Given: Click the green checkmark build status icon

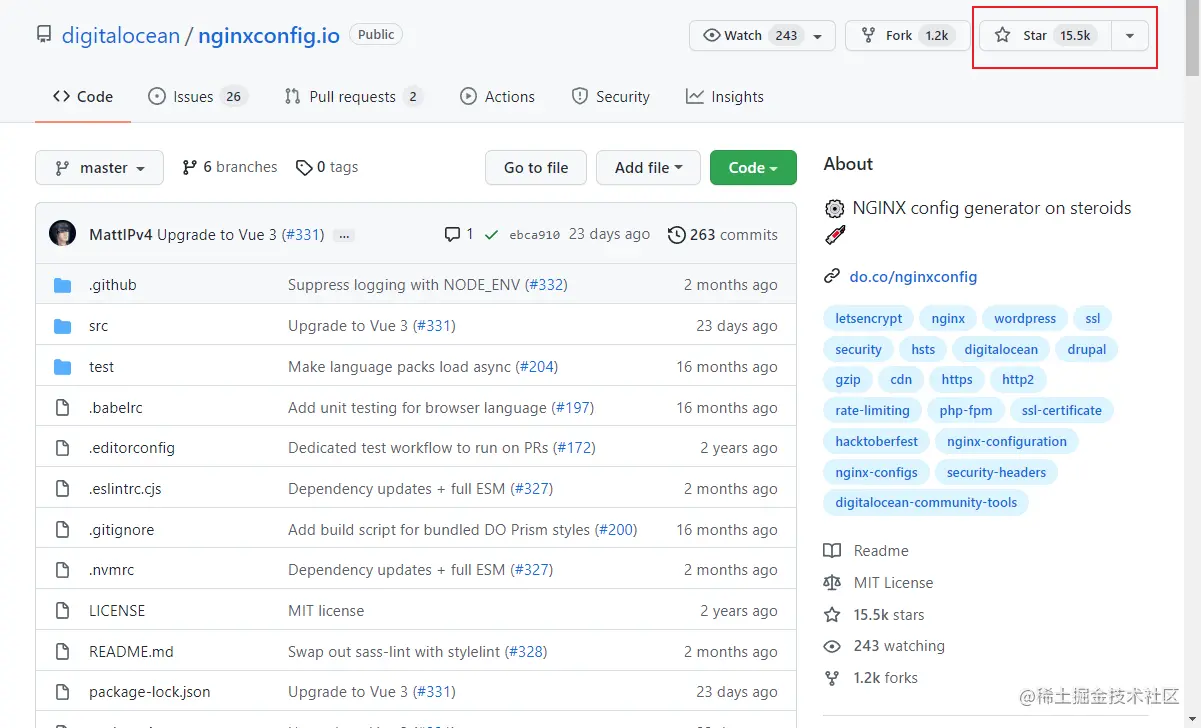Looking at the screenshot, I should 491,235.
